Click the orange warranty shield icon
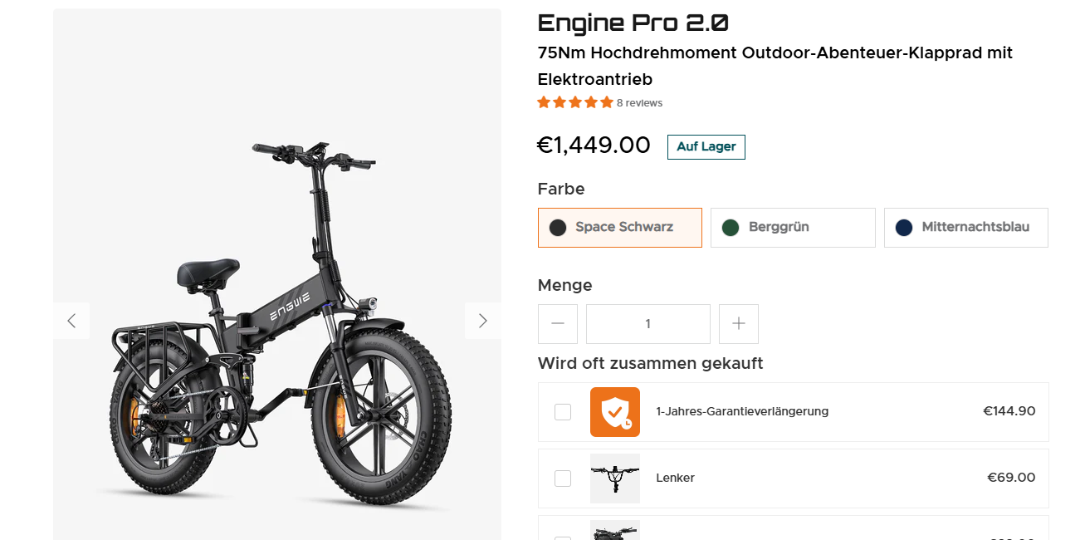 [x=615, y=412]
